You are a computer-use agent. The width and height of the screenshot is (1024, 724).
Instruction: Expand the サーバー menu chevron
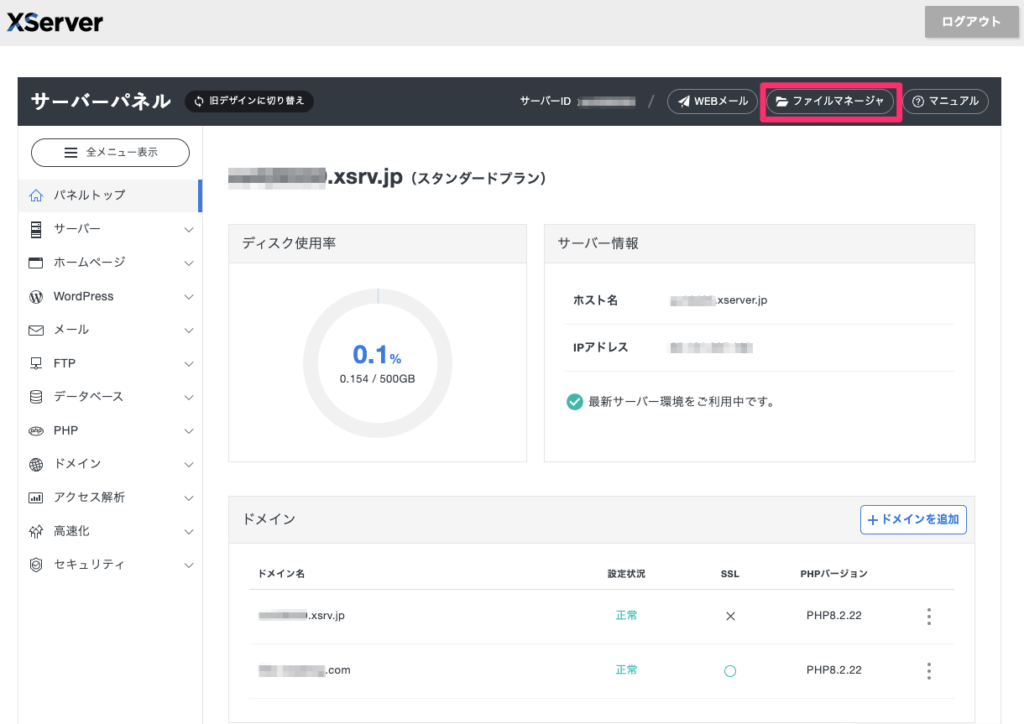point(189,230)
